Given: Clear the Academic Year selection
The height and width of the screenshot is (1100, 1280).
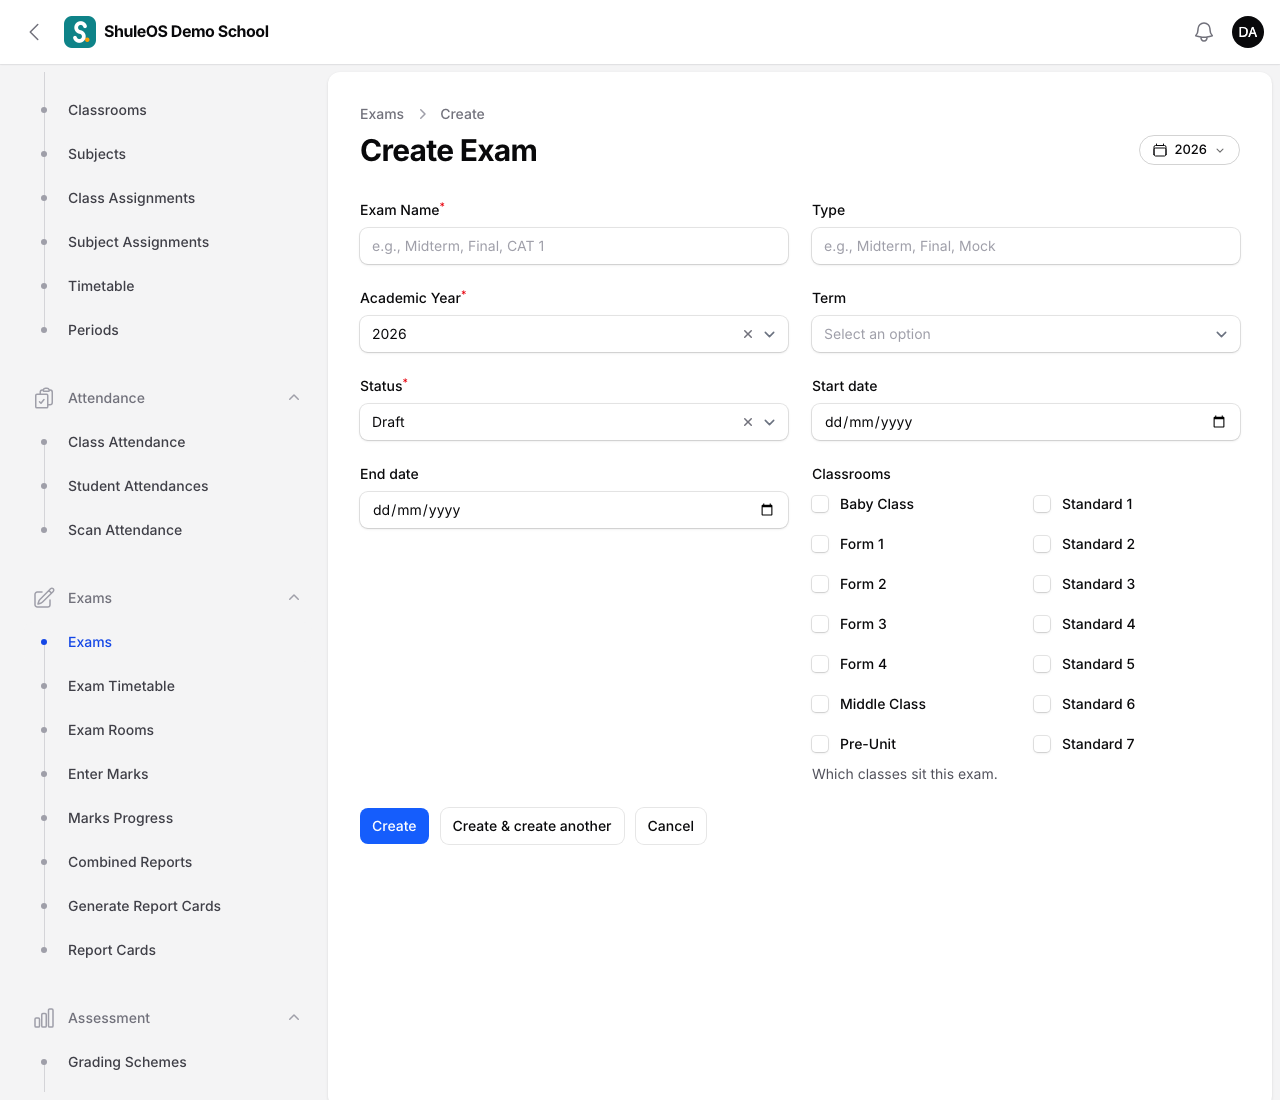Looking at the screenshot, I should (748, 334).
